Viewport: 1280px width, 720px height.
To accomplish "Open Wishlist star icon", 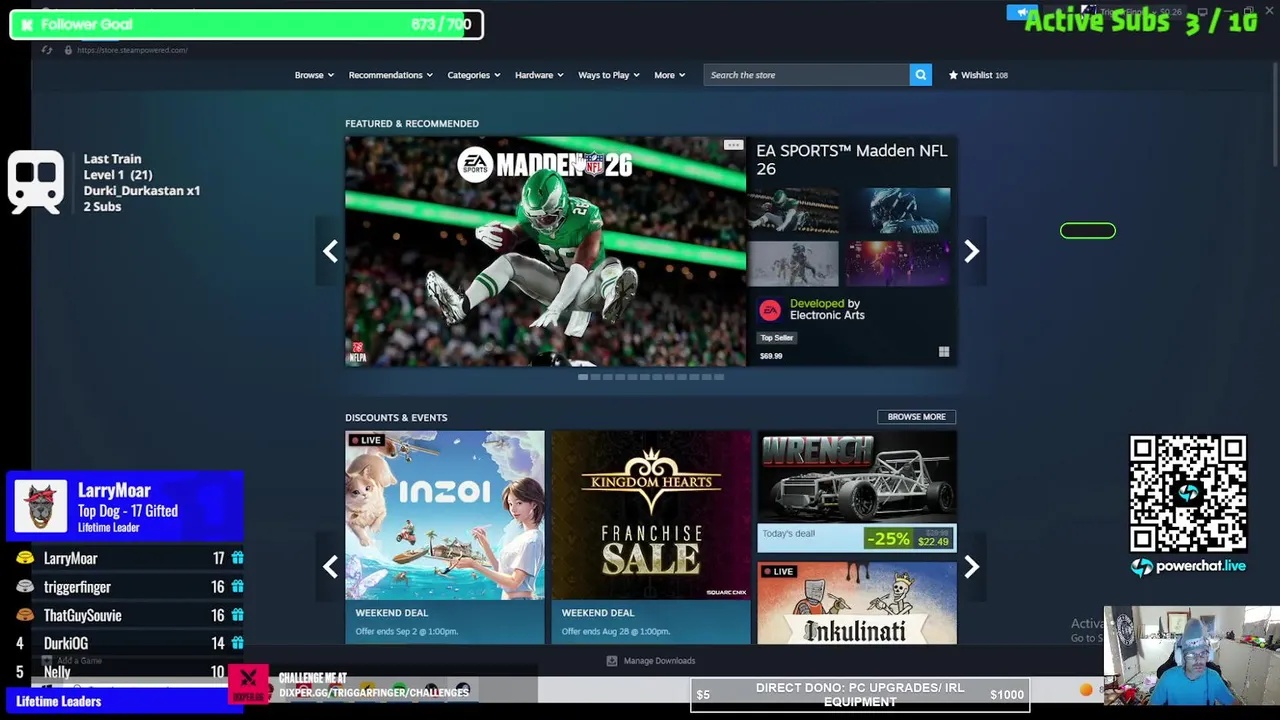I will pyautogui.click(x=953, y=75).
